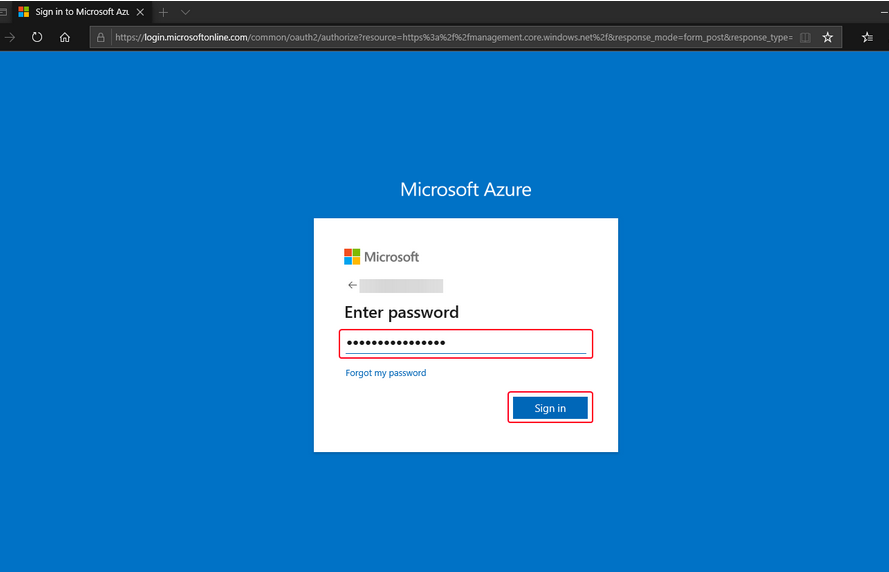Click the Microsoft Azure title text
The image size is (889, 572).
tap(465, 189)
